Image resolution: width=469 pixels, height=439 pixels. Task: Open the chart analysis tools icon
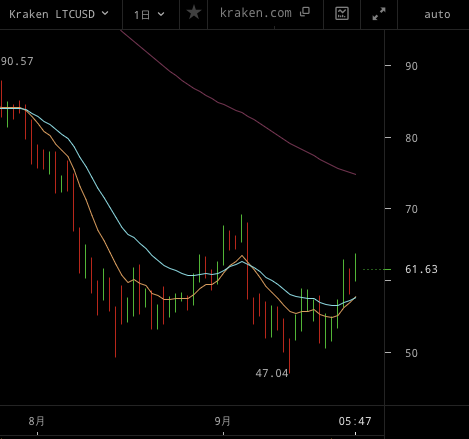(x=342, y=14)
